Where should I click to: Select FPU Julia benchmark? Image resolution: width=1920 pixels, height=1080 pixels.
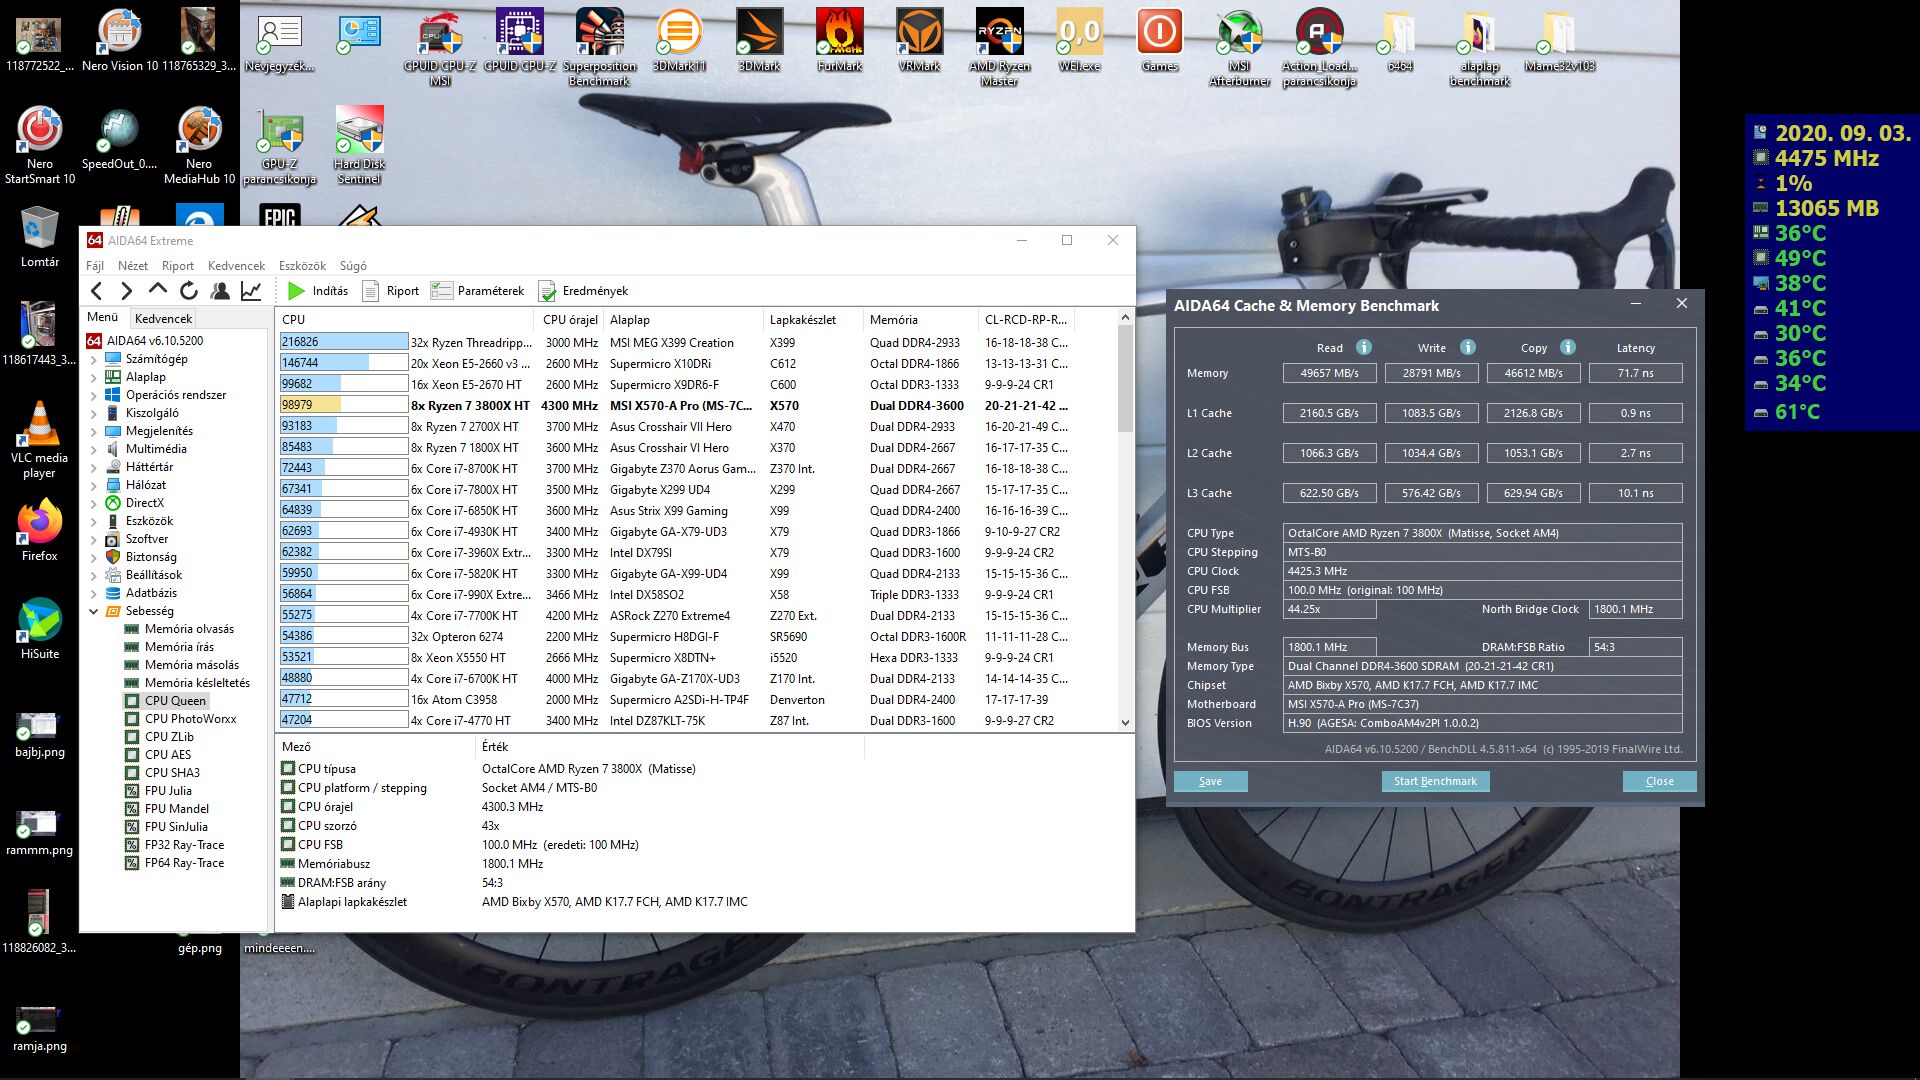pyautogui.click(x=168, y=791)
